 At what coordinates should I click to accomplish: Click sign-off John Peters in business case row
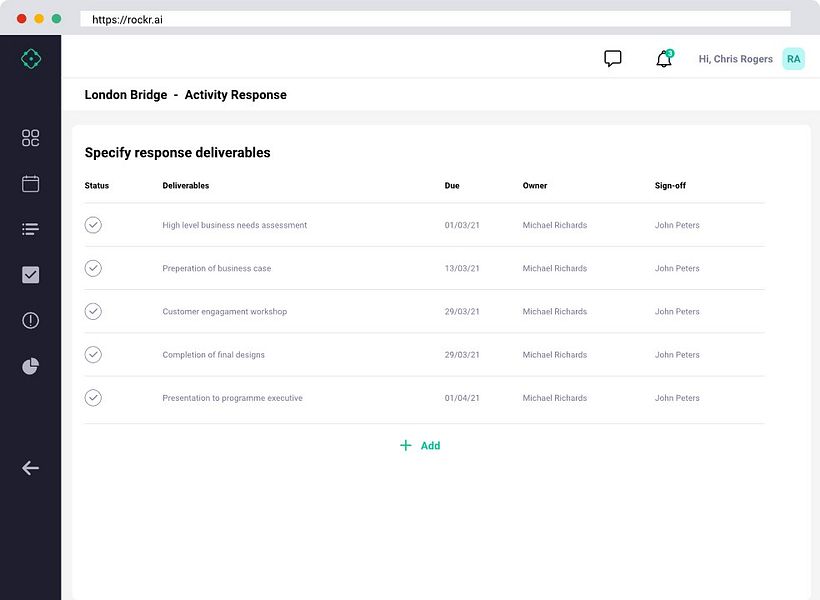[x=677, y=268]
